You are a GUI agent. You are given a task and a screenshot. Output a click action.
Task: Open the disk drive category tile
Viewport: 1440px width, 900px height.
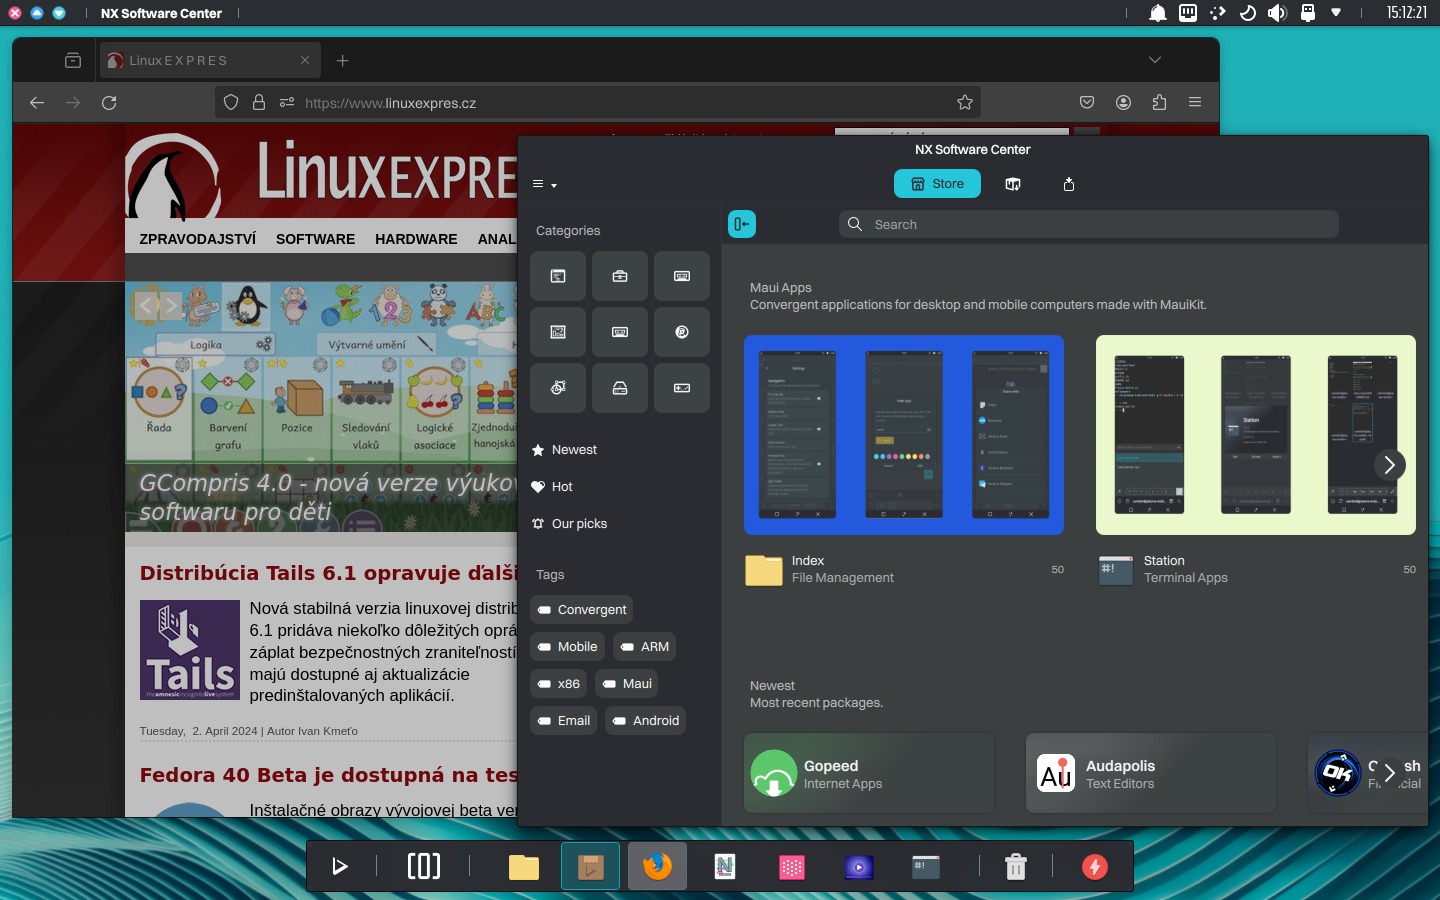click(620, 388)
